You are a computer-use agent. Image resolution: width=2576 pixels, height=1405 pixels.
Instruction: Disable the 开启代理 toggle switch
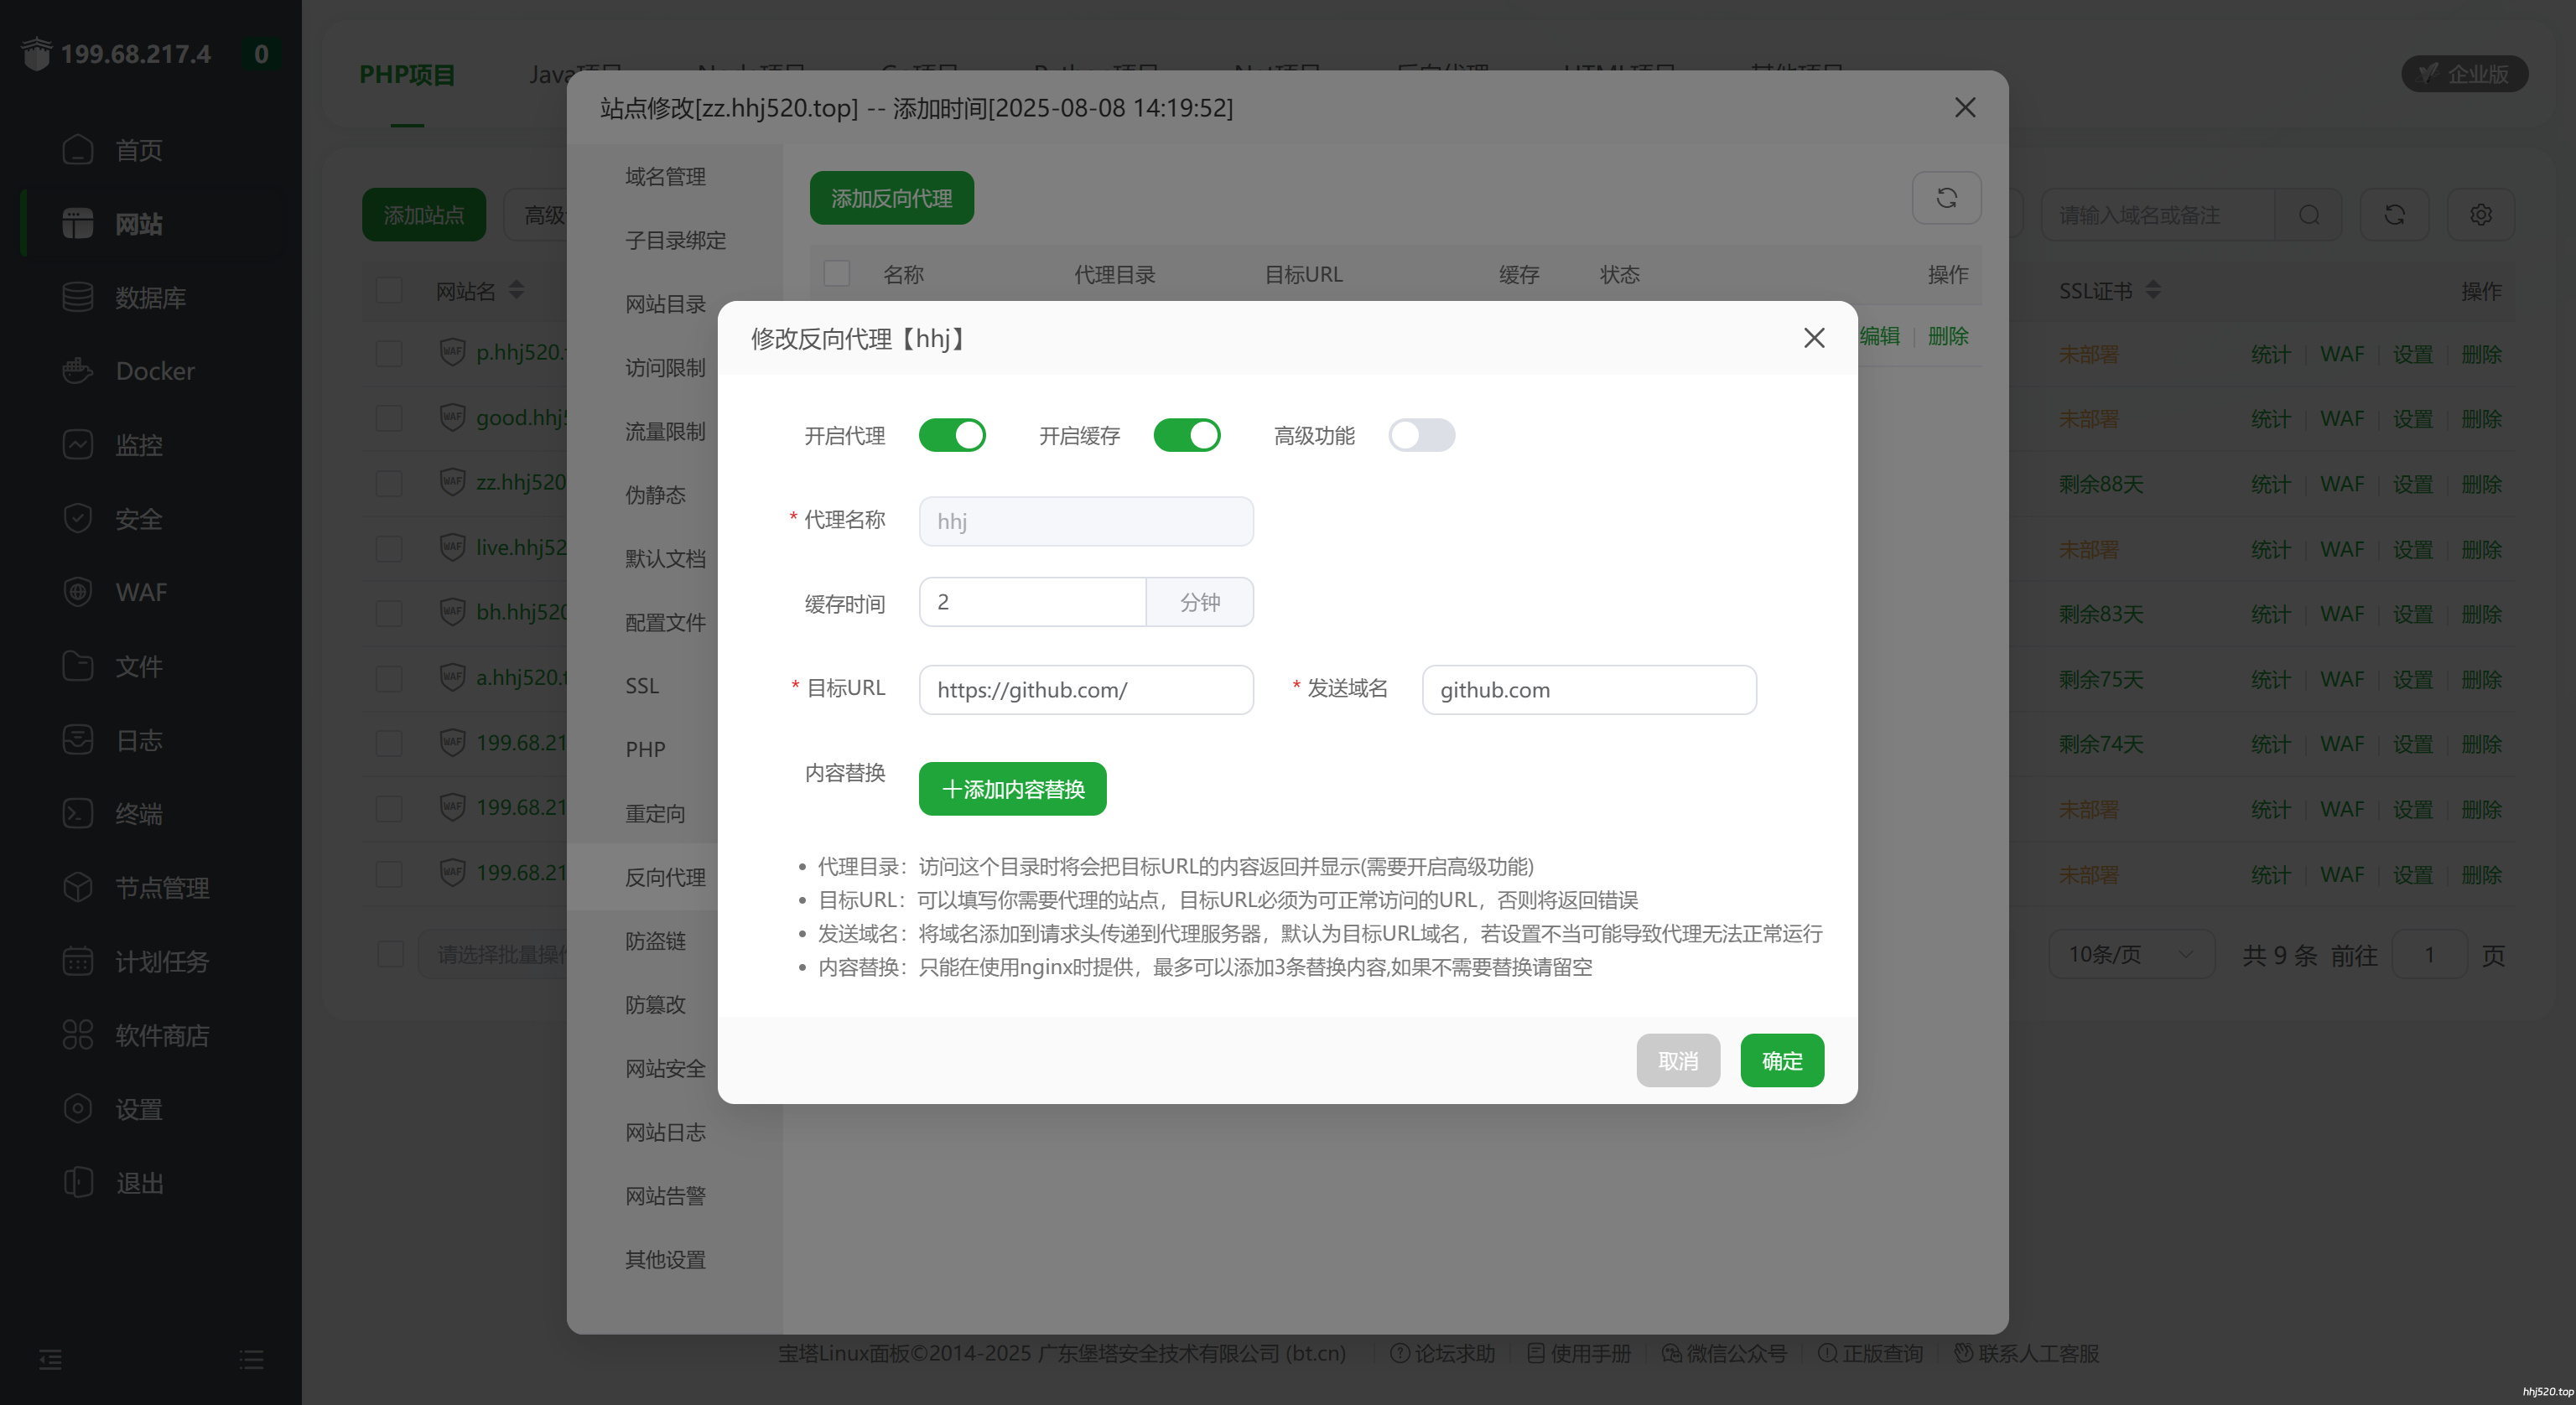pyautogui.click(x=952, y=435)
